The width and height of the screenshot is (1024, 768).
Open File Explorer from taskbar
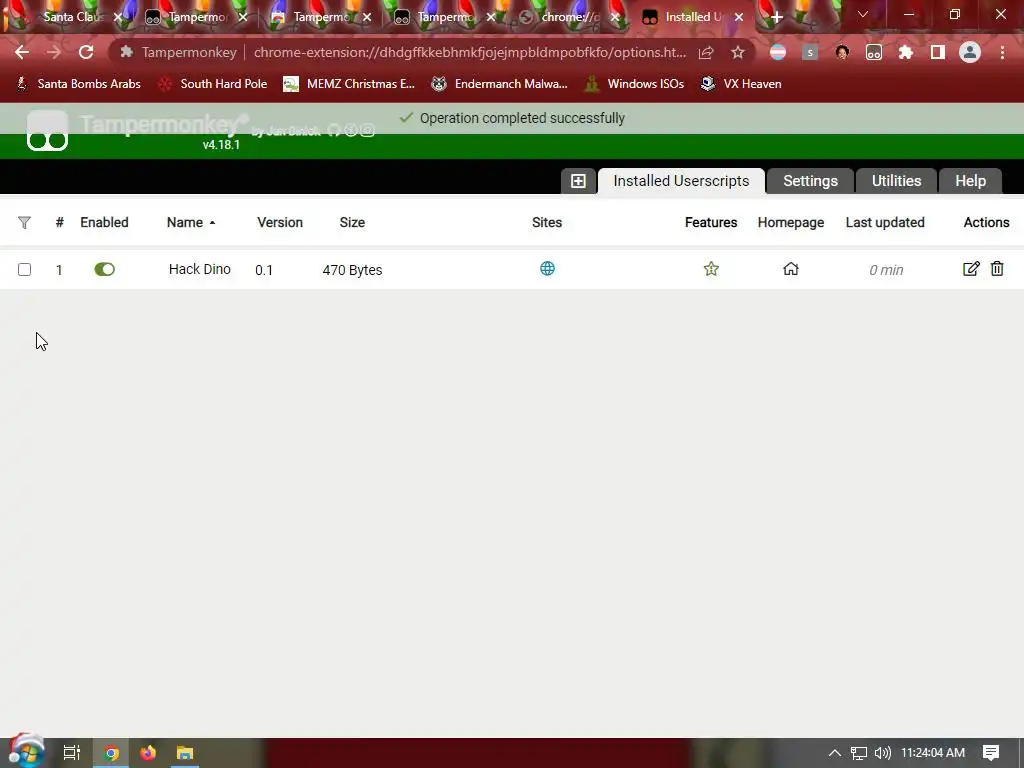pos(185,753)
